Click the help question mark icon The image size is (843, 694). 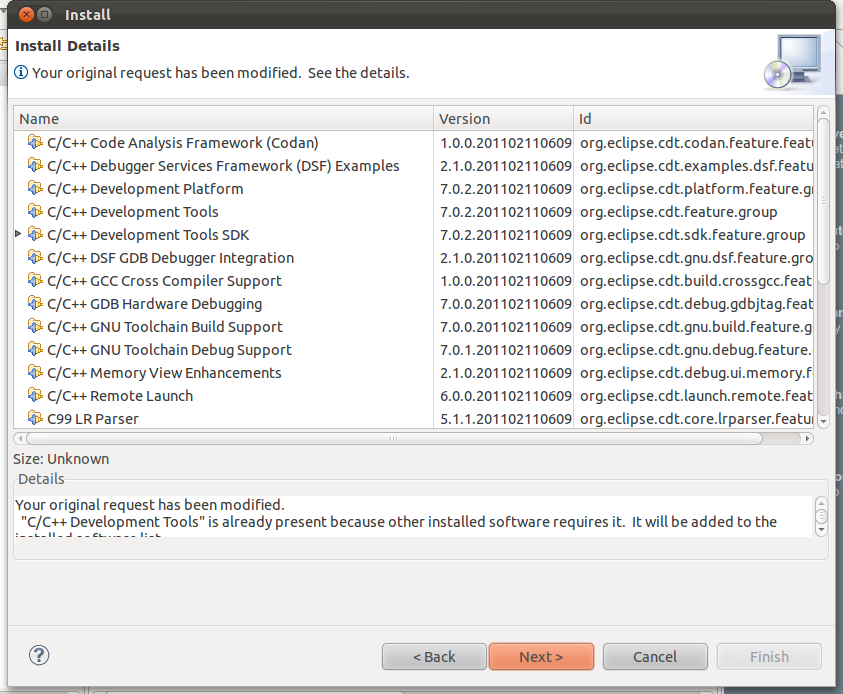pyautogui.click(x=39, y=656)
